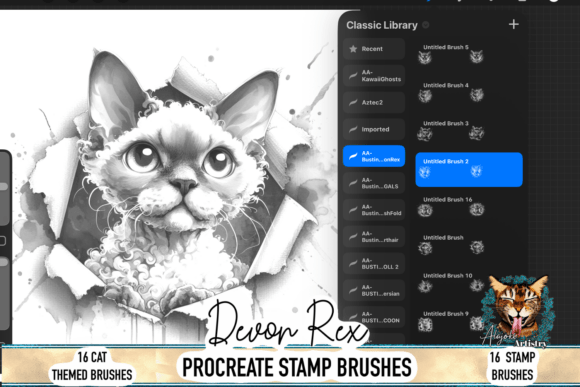Add a new brush with the plus icon
This screenshot has height=387, width=580.
tap(513, 24)
